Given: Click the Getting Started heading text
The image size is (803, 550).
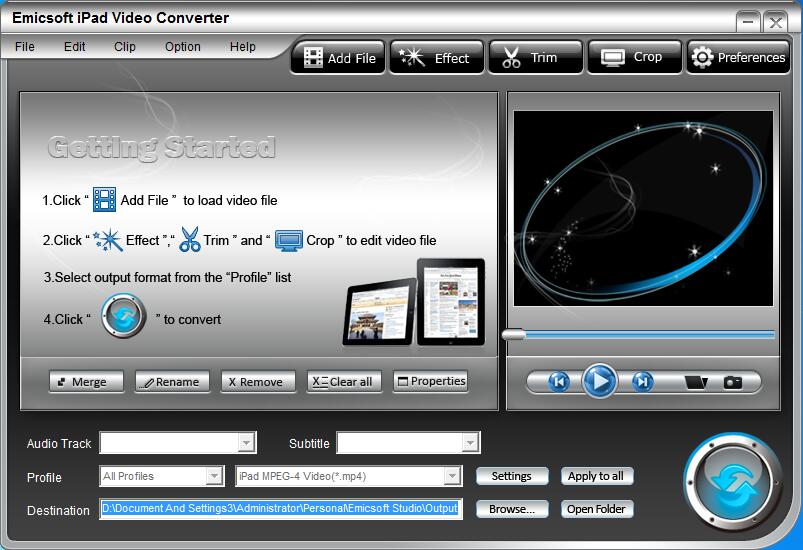Looking at the screenshot, I should click(x=162, y=147).
